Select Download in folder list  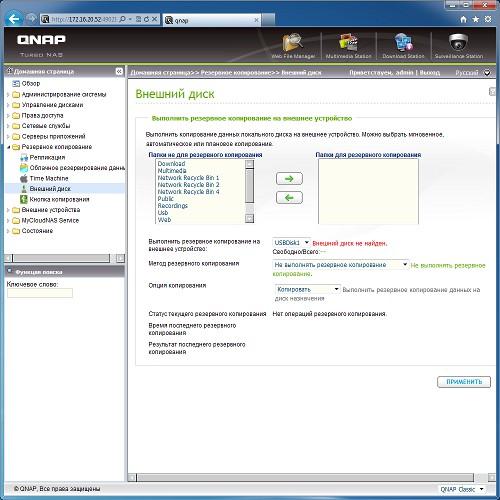171,164
